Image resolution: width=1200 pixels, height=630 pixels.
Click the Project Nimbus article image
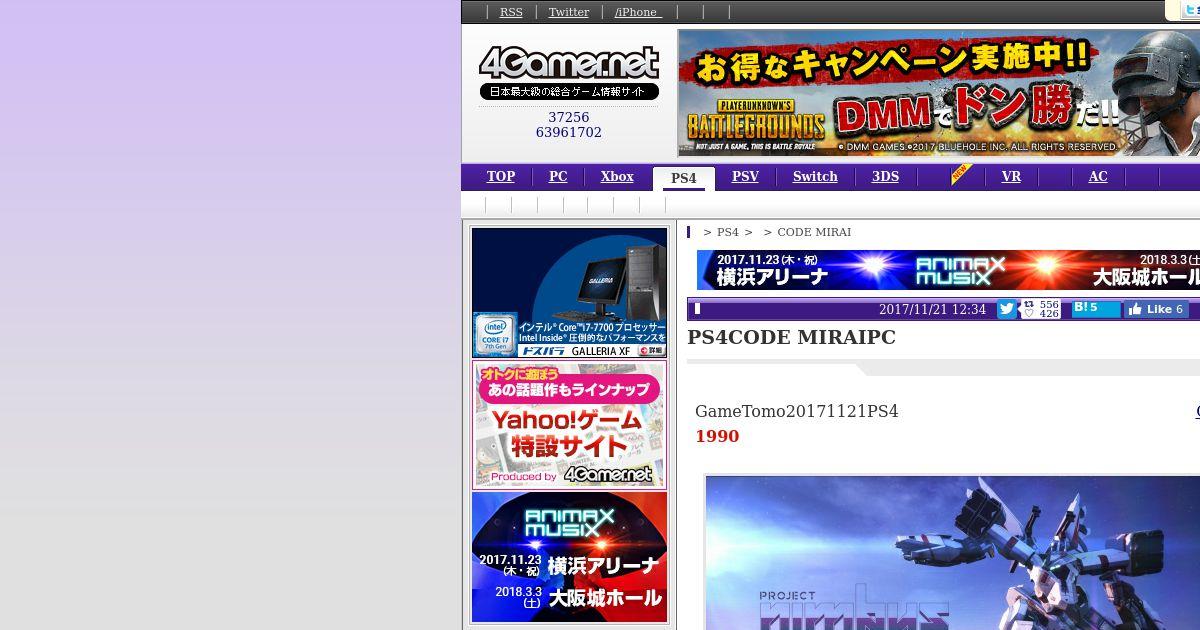952,553
